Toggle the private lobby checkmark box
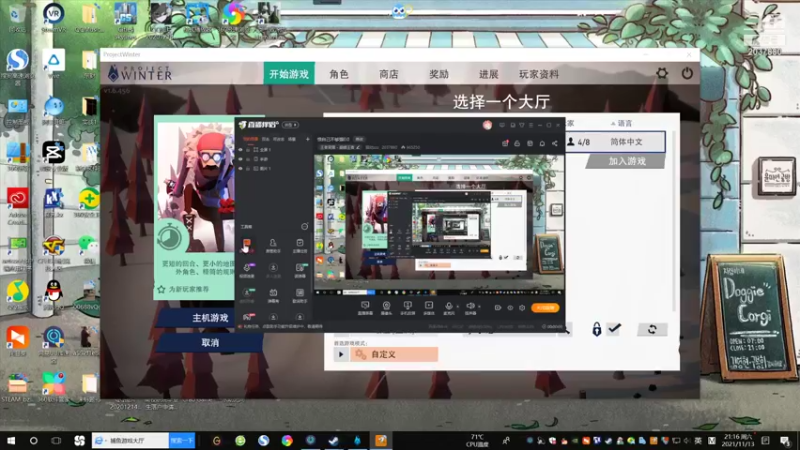800x450 pixels. pyautogui.click(x=615, y=329)
